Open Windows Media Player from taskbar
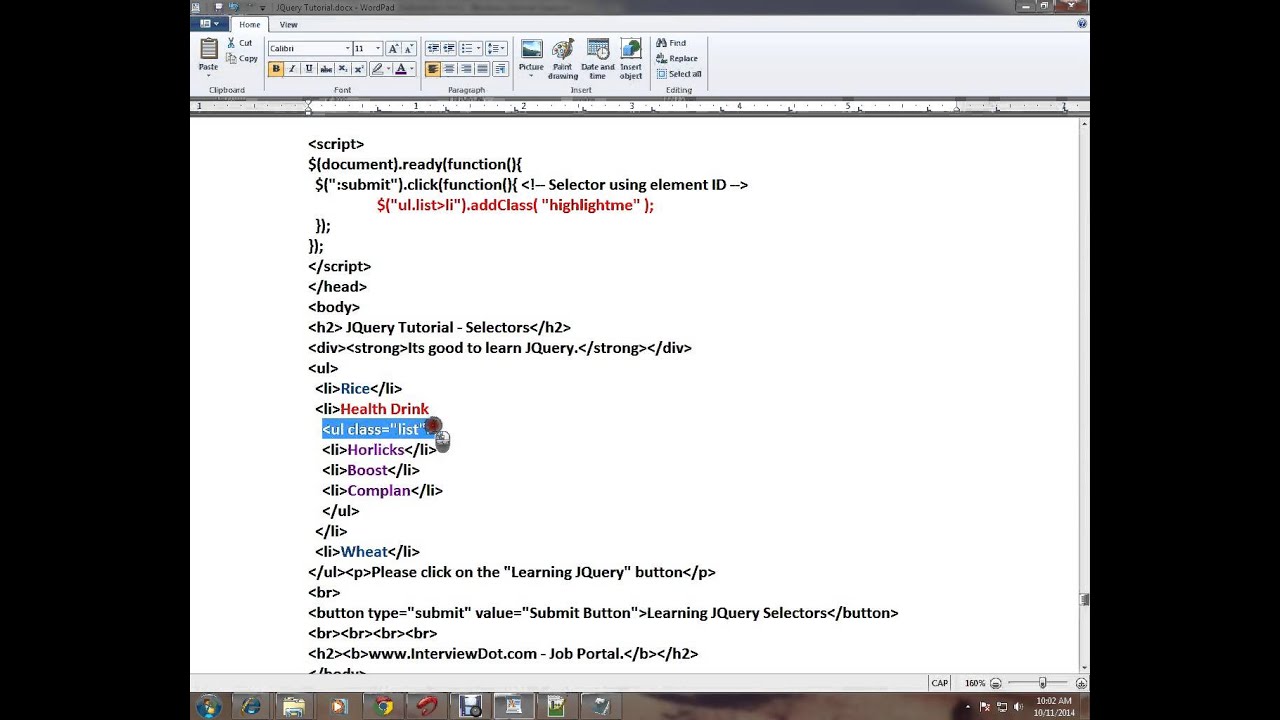 (x=339, y=706)
